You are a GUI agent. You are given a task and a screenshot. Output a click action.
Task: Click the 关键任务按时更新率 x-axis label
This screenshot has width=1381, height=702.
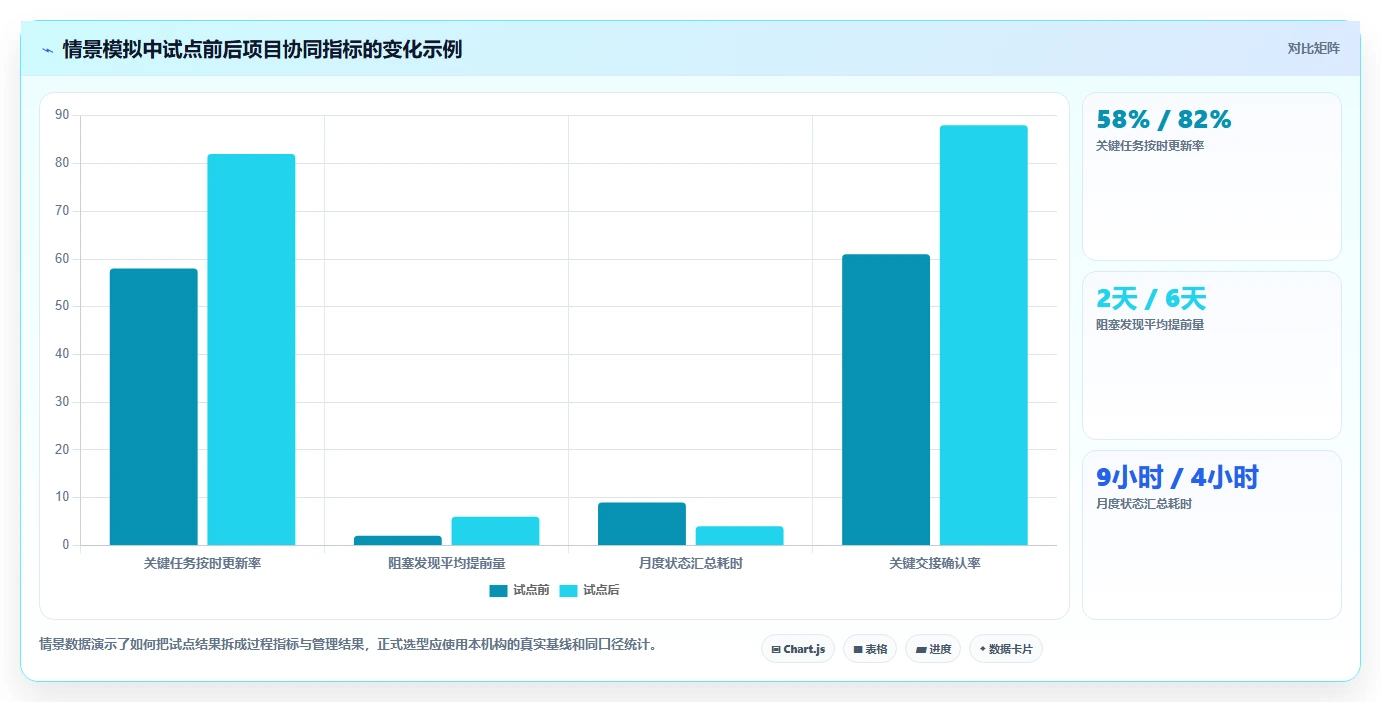[202, 563]
